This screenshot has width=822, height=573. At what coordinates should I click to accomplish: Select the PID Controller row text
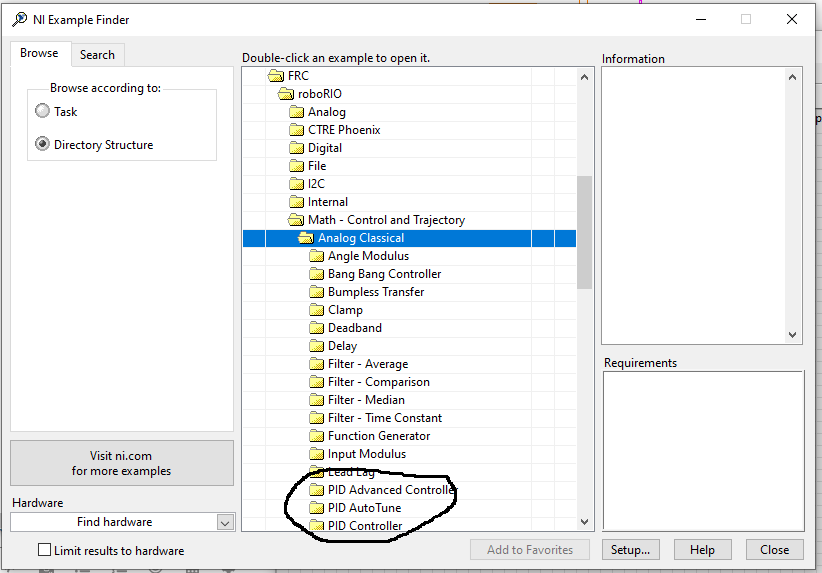(x=365, y=525)
